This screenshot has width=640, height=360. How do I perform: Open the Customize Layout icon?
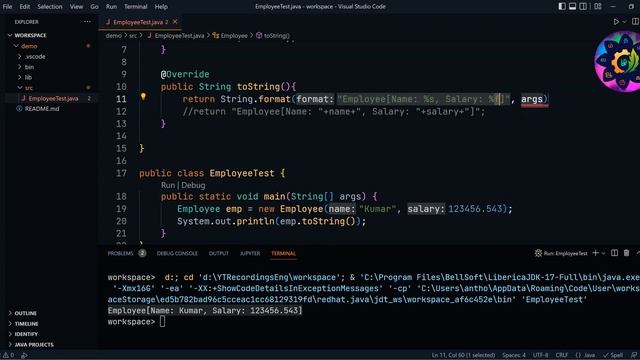[x=598, y=7]
